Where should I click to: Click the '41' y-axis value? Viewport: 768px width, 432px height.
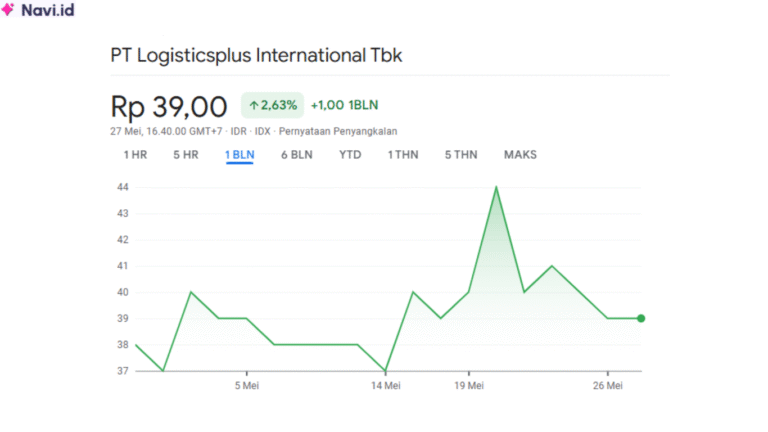click(122, 266)
